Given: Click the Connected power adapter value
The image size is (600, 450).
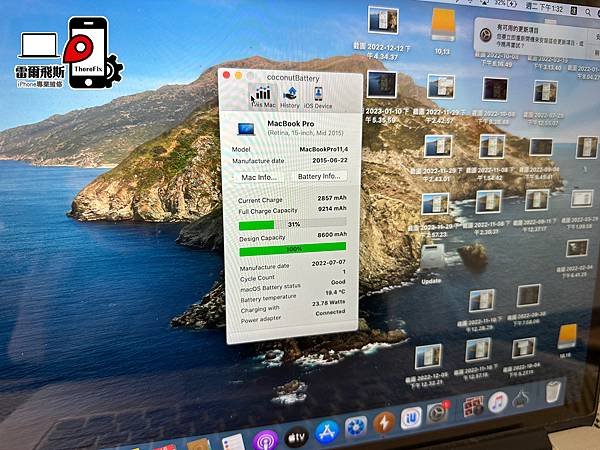Looking at the screenshot, I should point(330,313).
